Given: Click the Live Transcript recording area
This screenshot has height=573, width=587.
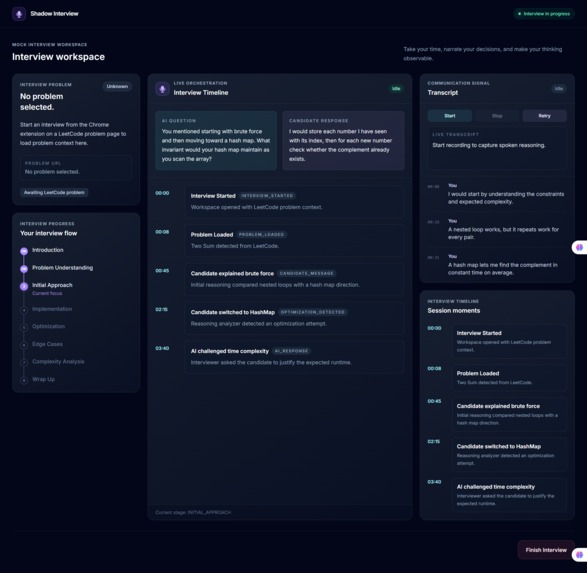Looking at the screenshot, I should tap(497, 148).
